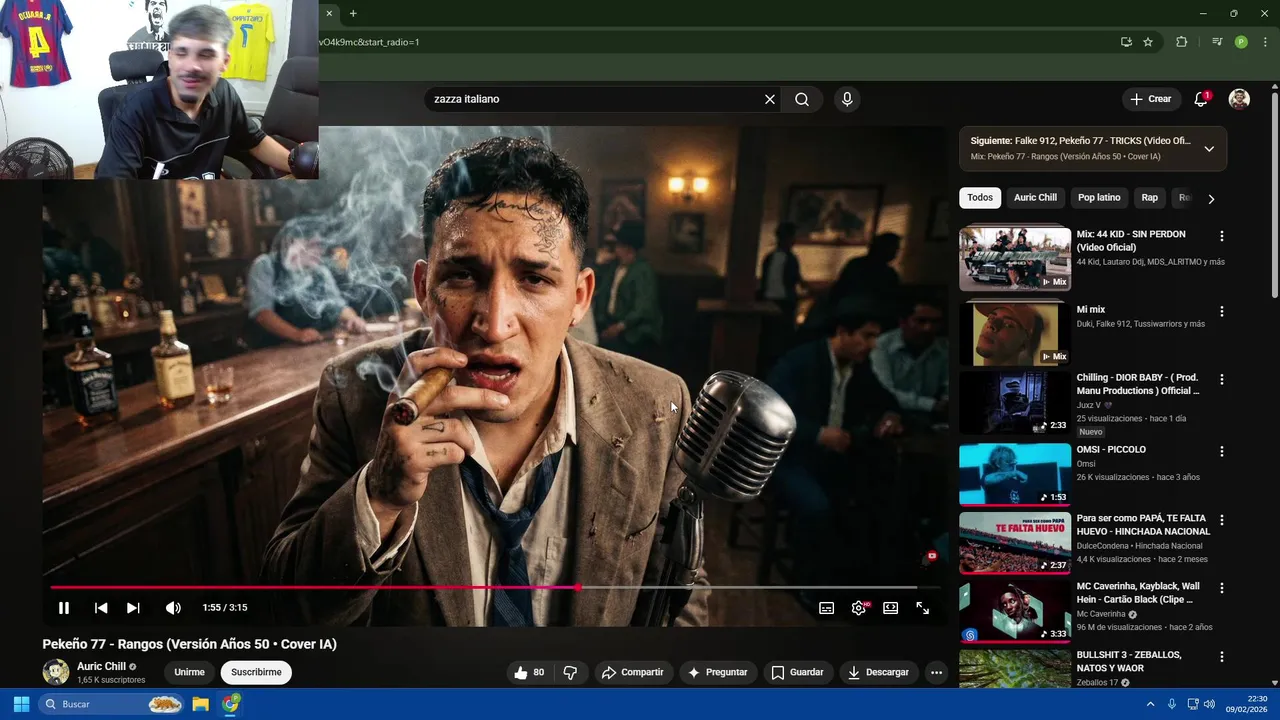Open the Auric Chill channel avatar

coord(56,672)
